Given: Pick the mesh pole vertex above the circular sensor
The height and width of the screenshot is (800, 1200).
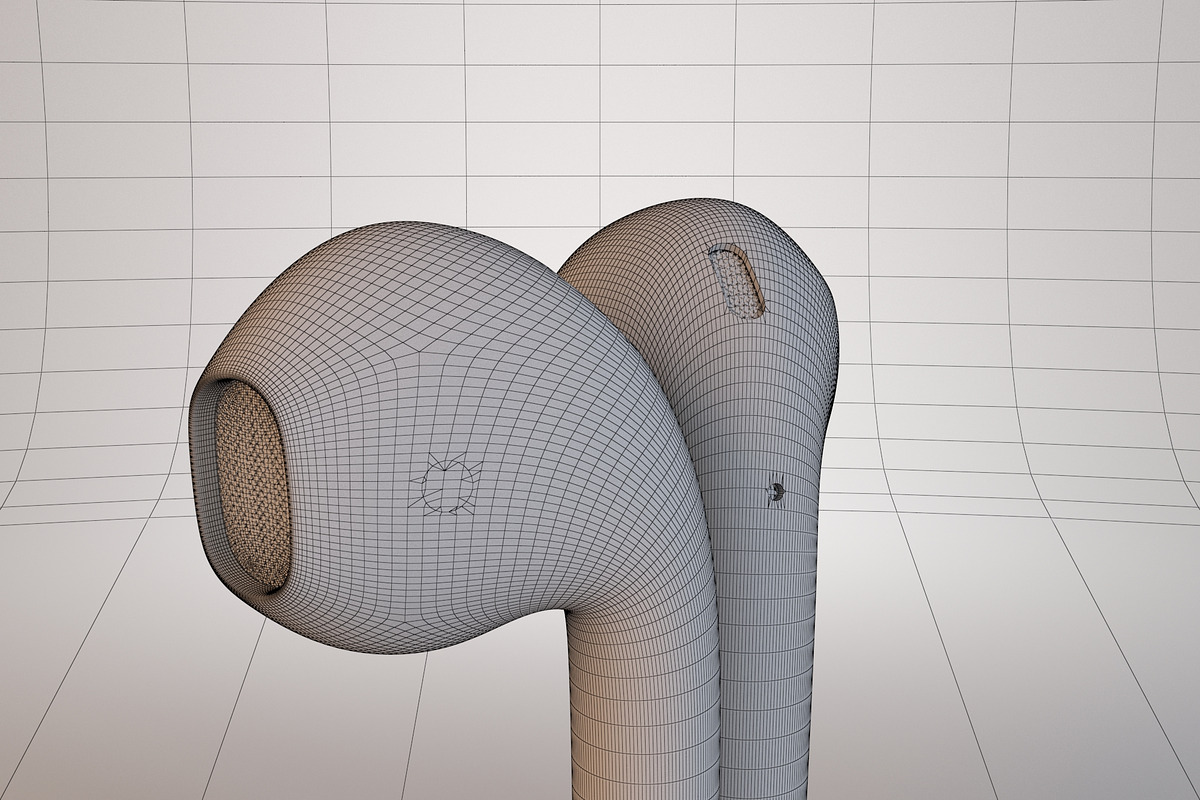Looking at the screenshot, I should tap(420, 352).
